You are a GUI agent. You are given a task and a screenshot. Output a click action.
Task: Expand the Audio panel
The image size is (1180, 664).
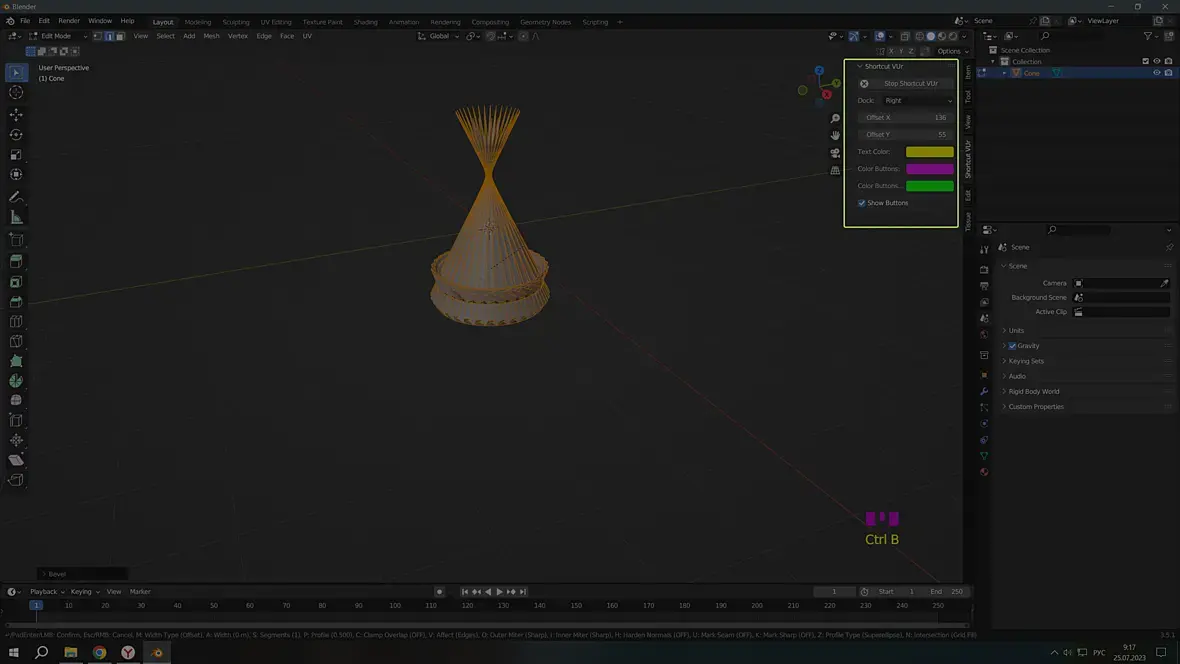tap(1017, 376)
